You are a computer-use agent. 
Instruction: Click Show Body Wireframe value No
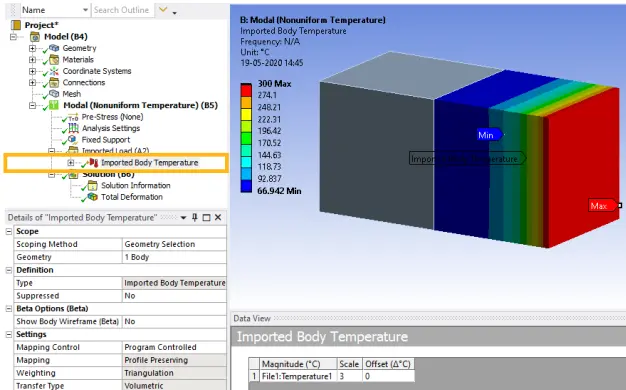pos(174,321)
